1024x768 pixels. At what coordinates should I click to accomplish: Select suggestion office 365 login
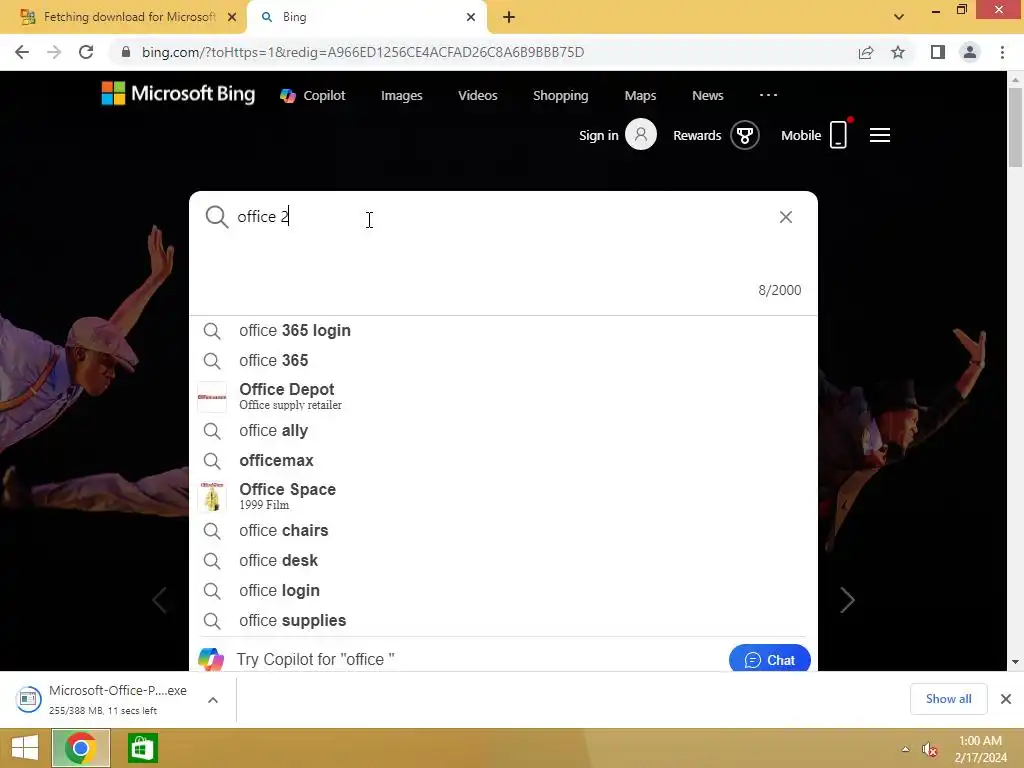503,330
